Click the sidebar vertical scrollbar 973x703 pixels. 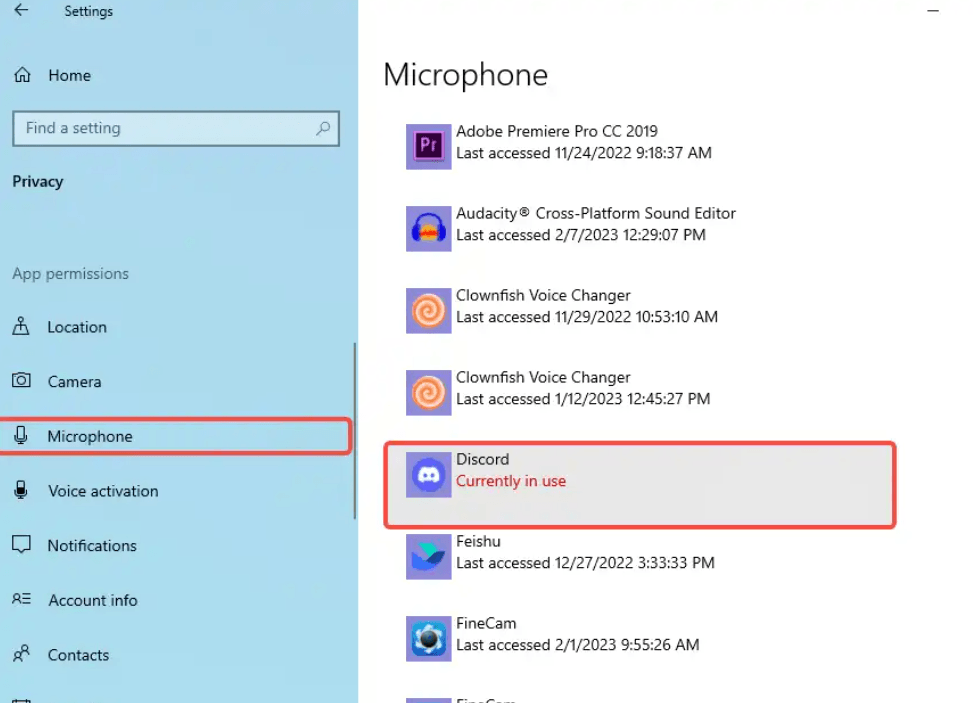click(355, 430)
